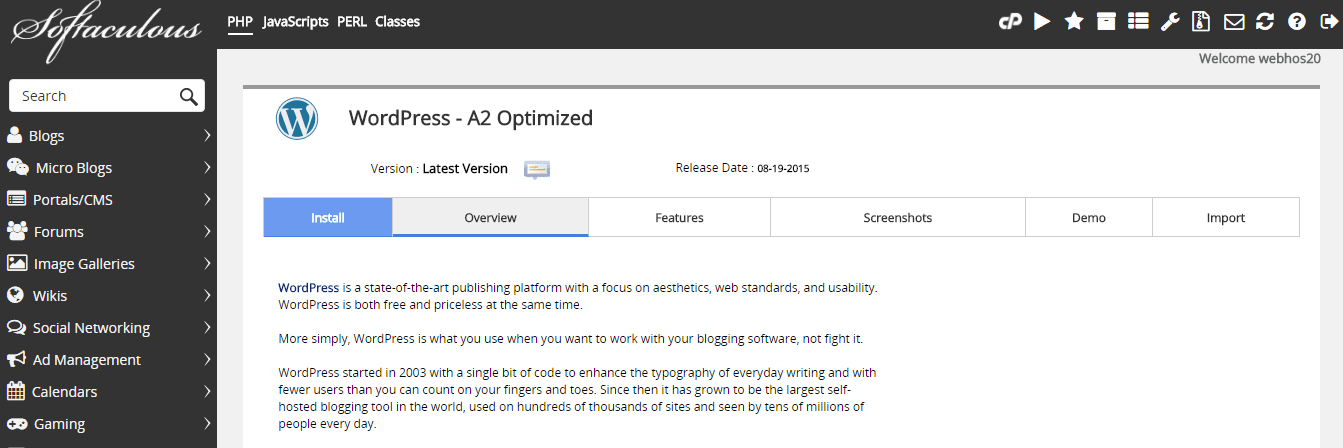Click the Ad Management megaphone icon

(16, 359)
